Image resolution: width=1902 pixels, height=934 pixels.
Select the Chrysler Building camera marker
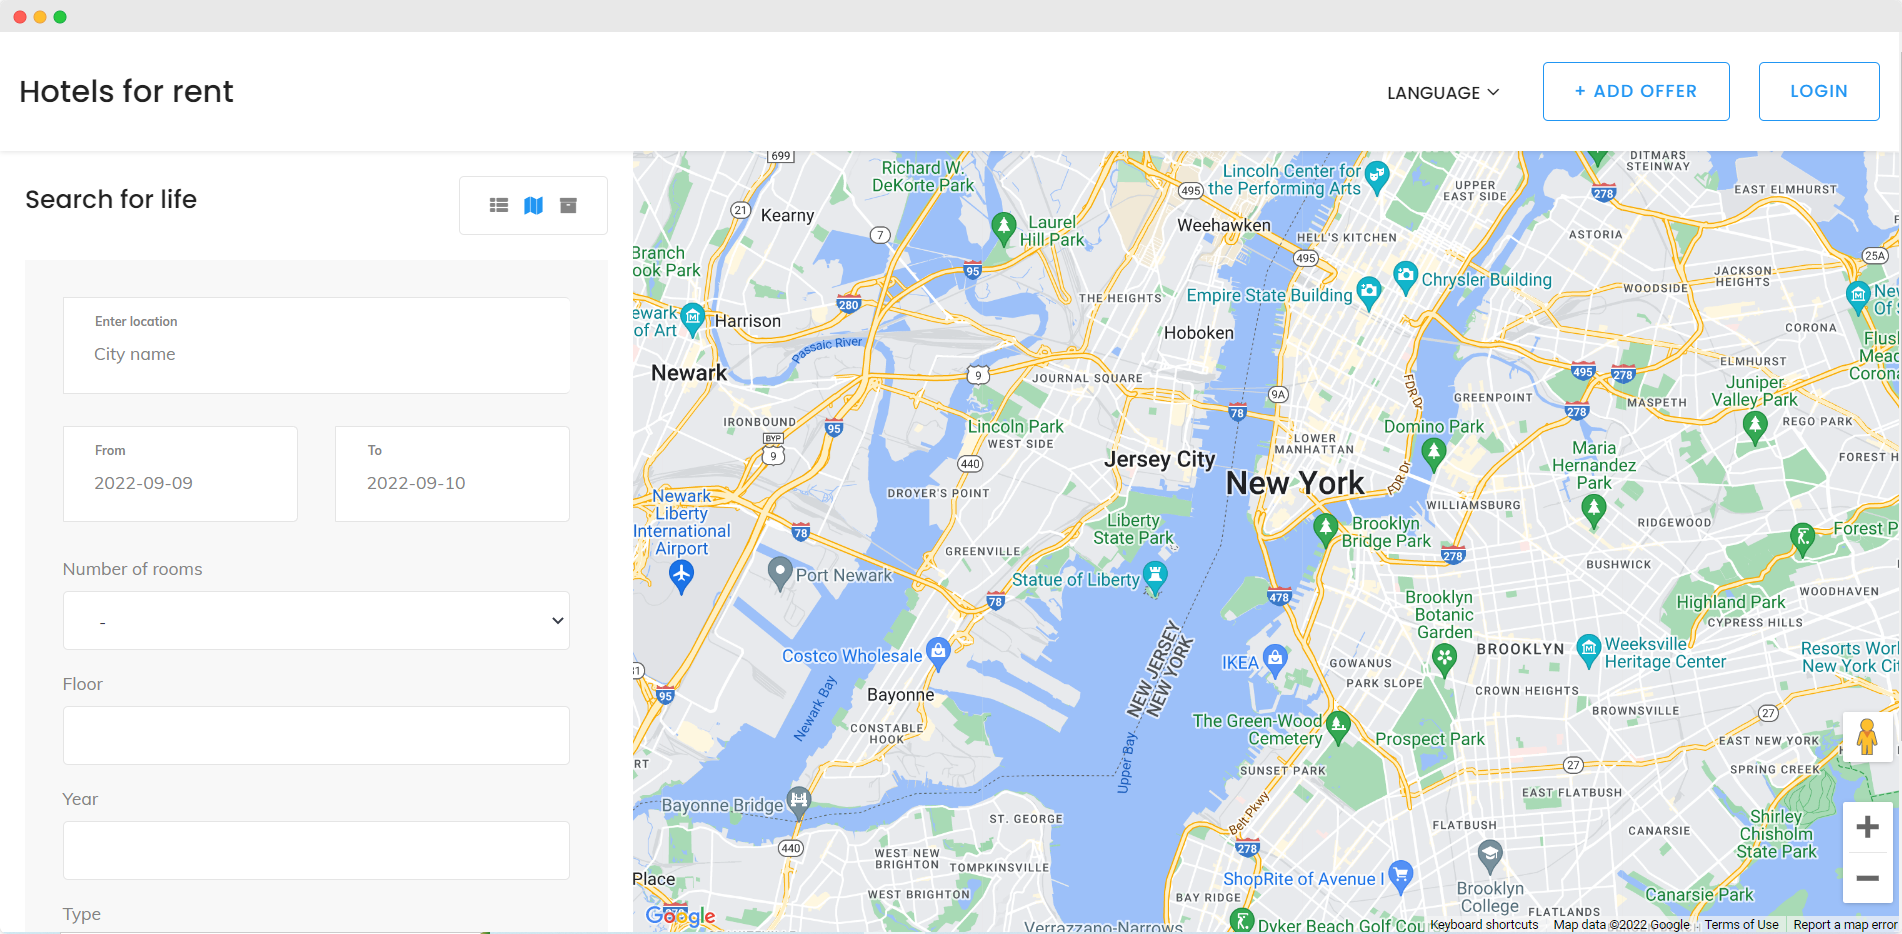1406,277
